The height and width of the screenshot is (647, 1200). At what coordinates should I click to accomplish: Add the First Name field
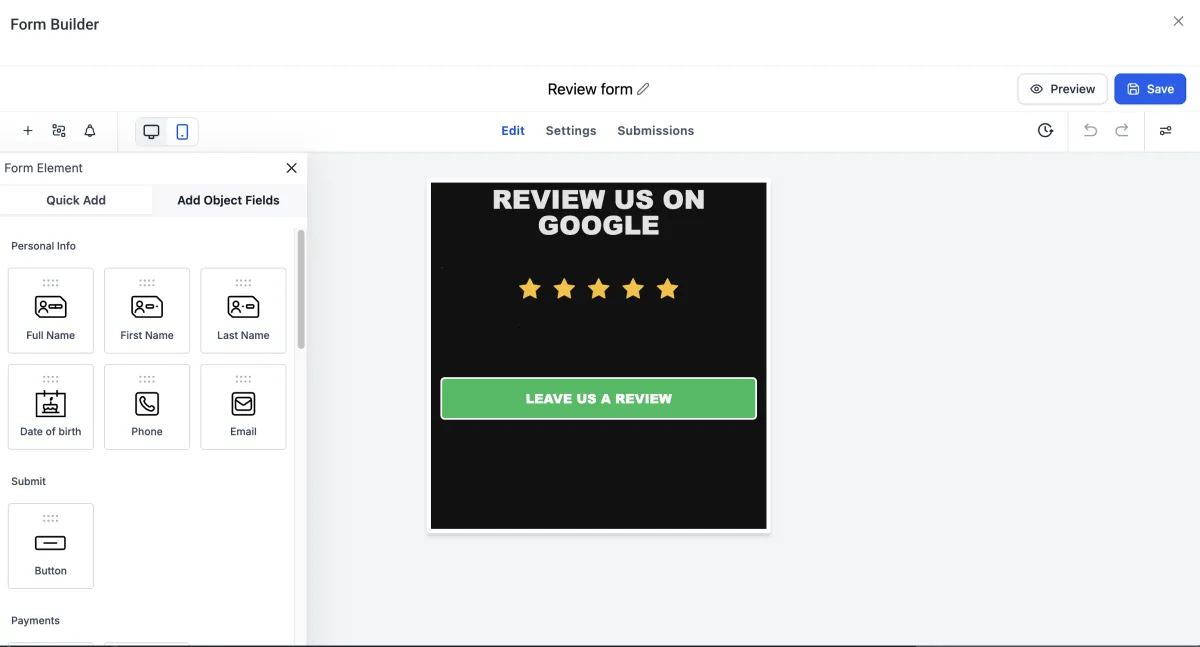tap(147, 310)
